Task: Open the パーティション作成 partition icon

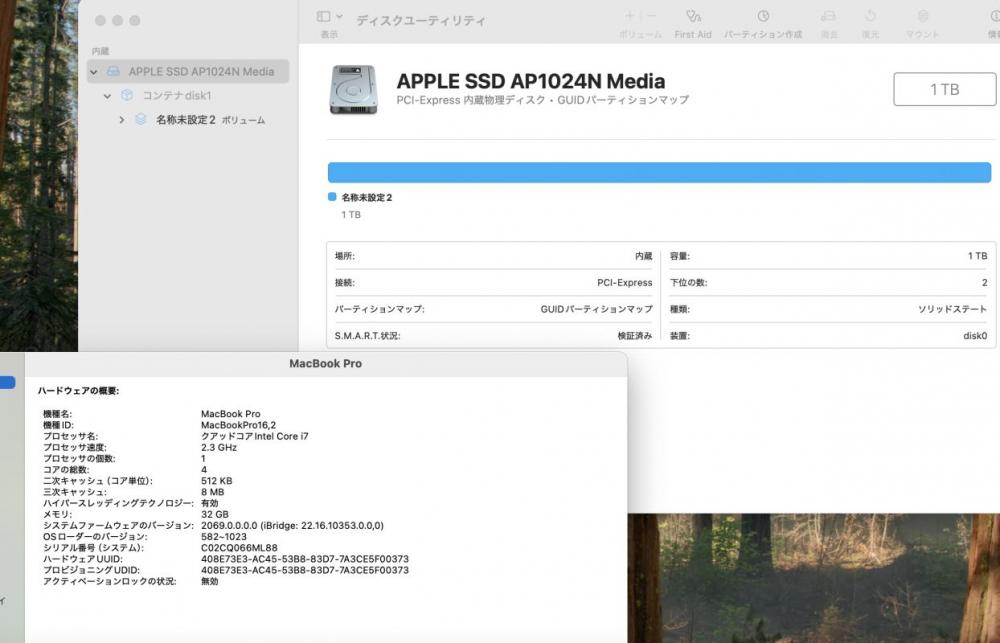Action: click(763, 16)
